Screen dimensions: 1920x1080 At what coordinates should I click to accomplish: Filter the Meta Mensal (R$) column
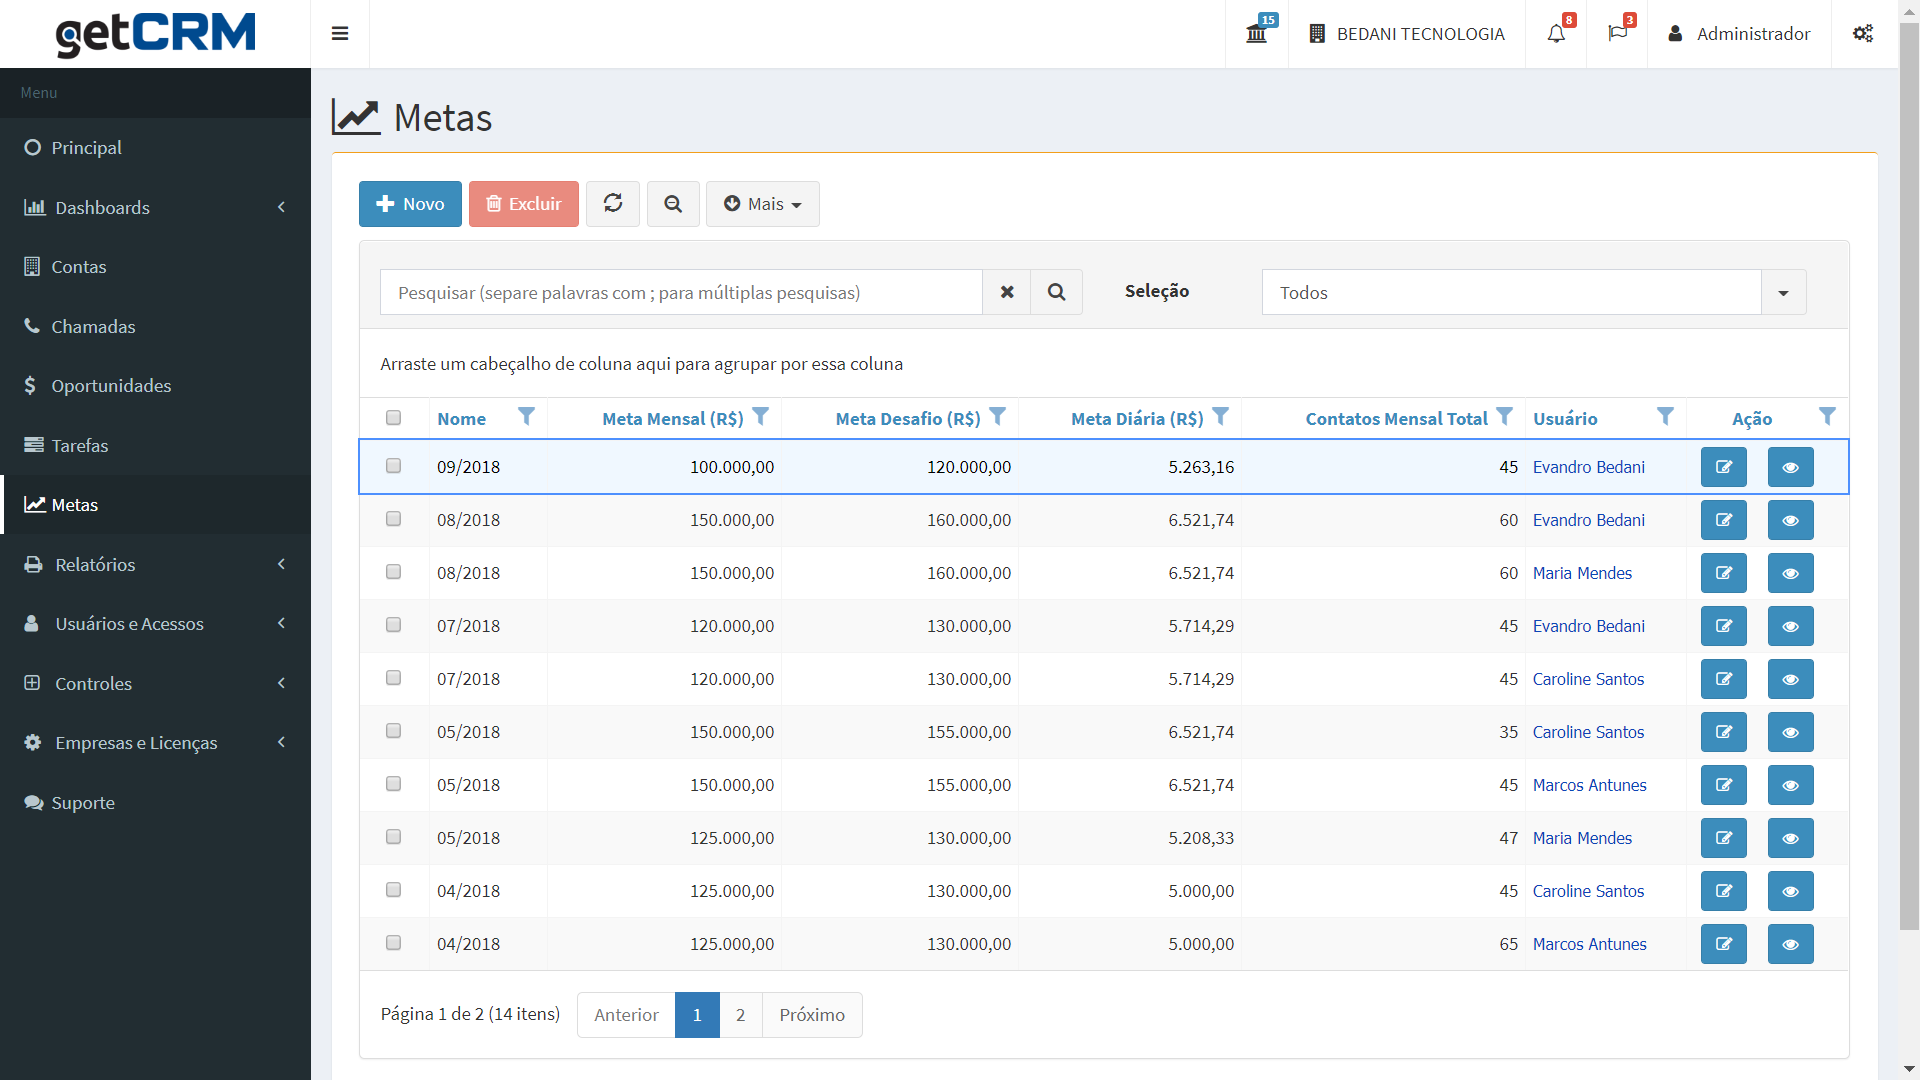point(761,417)
